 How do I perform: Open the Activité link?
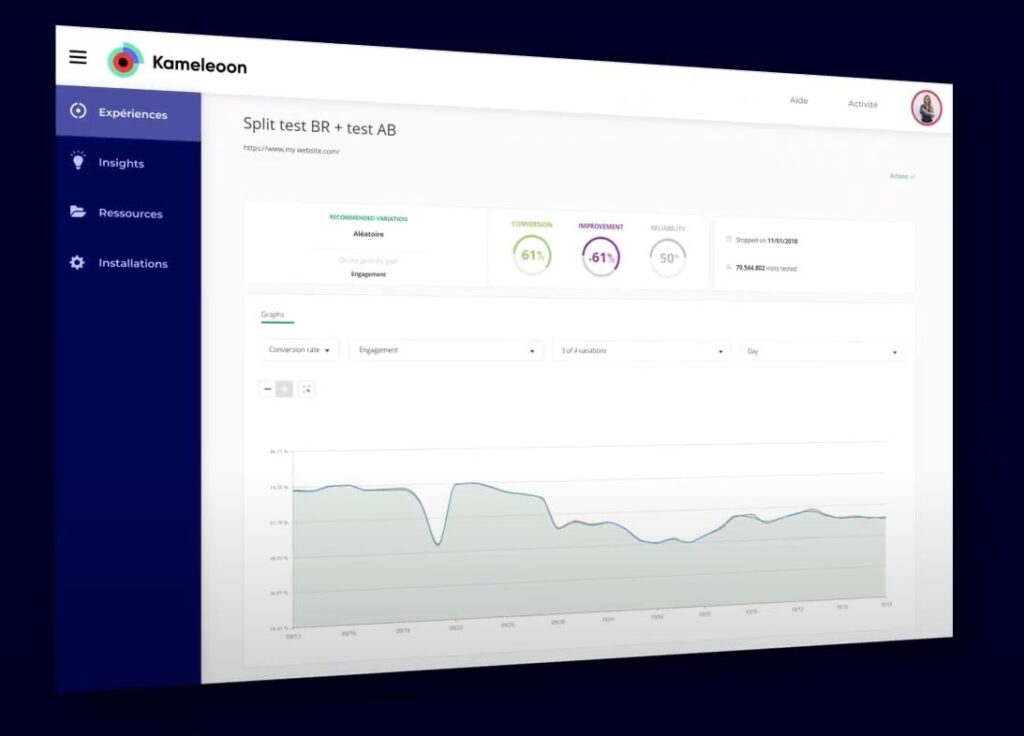863,104
